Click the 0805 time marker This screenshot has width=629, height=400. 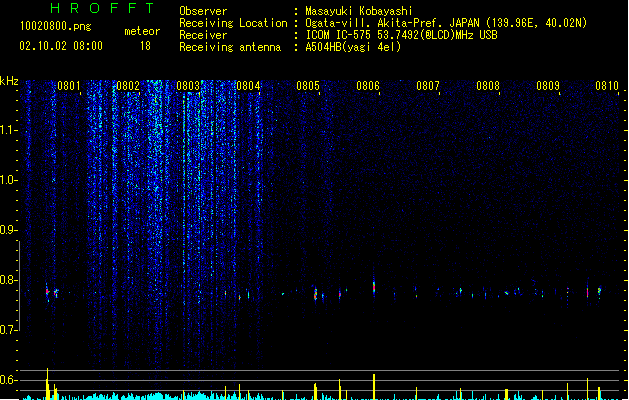pos(308,86)
